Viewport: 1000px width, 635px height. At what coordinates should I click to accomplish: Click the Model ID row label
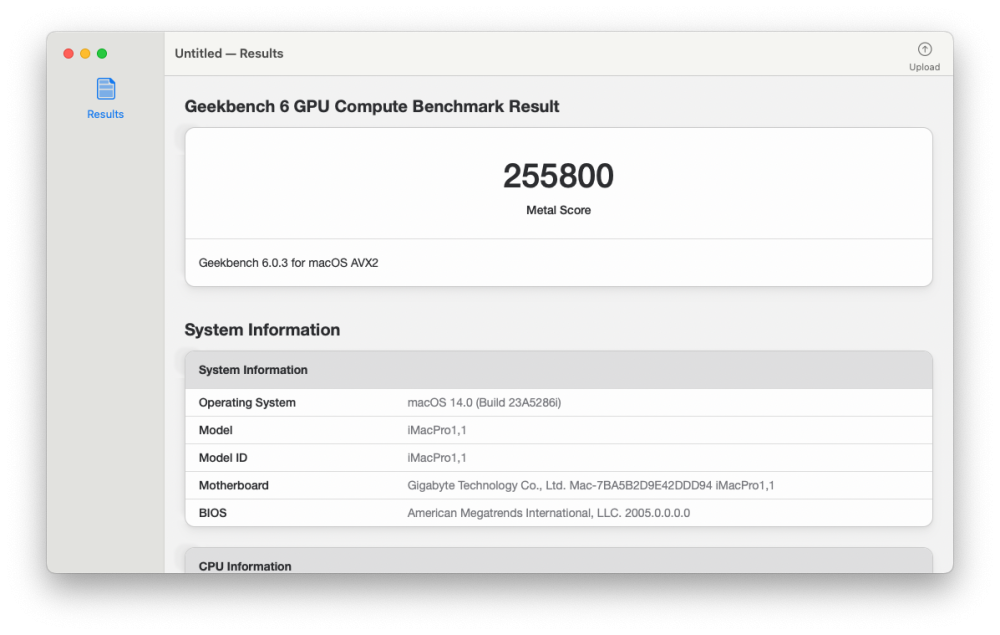point(223,458)
